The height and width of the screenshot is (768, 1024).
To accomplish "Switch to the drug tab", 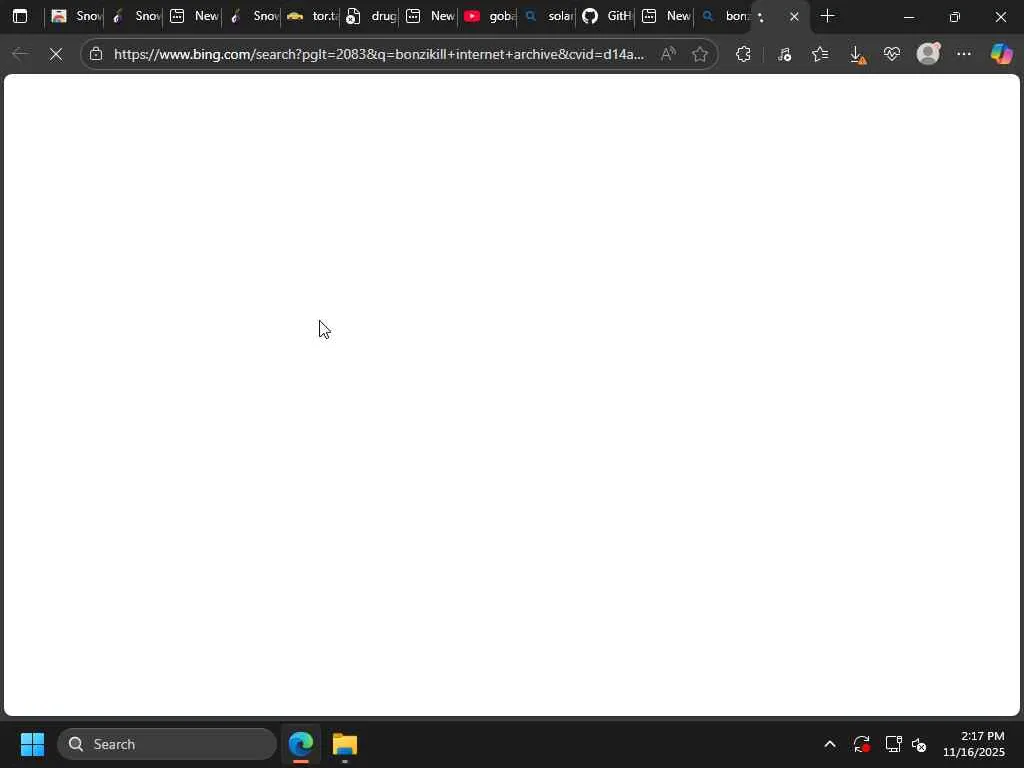I will pos(370,16).
